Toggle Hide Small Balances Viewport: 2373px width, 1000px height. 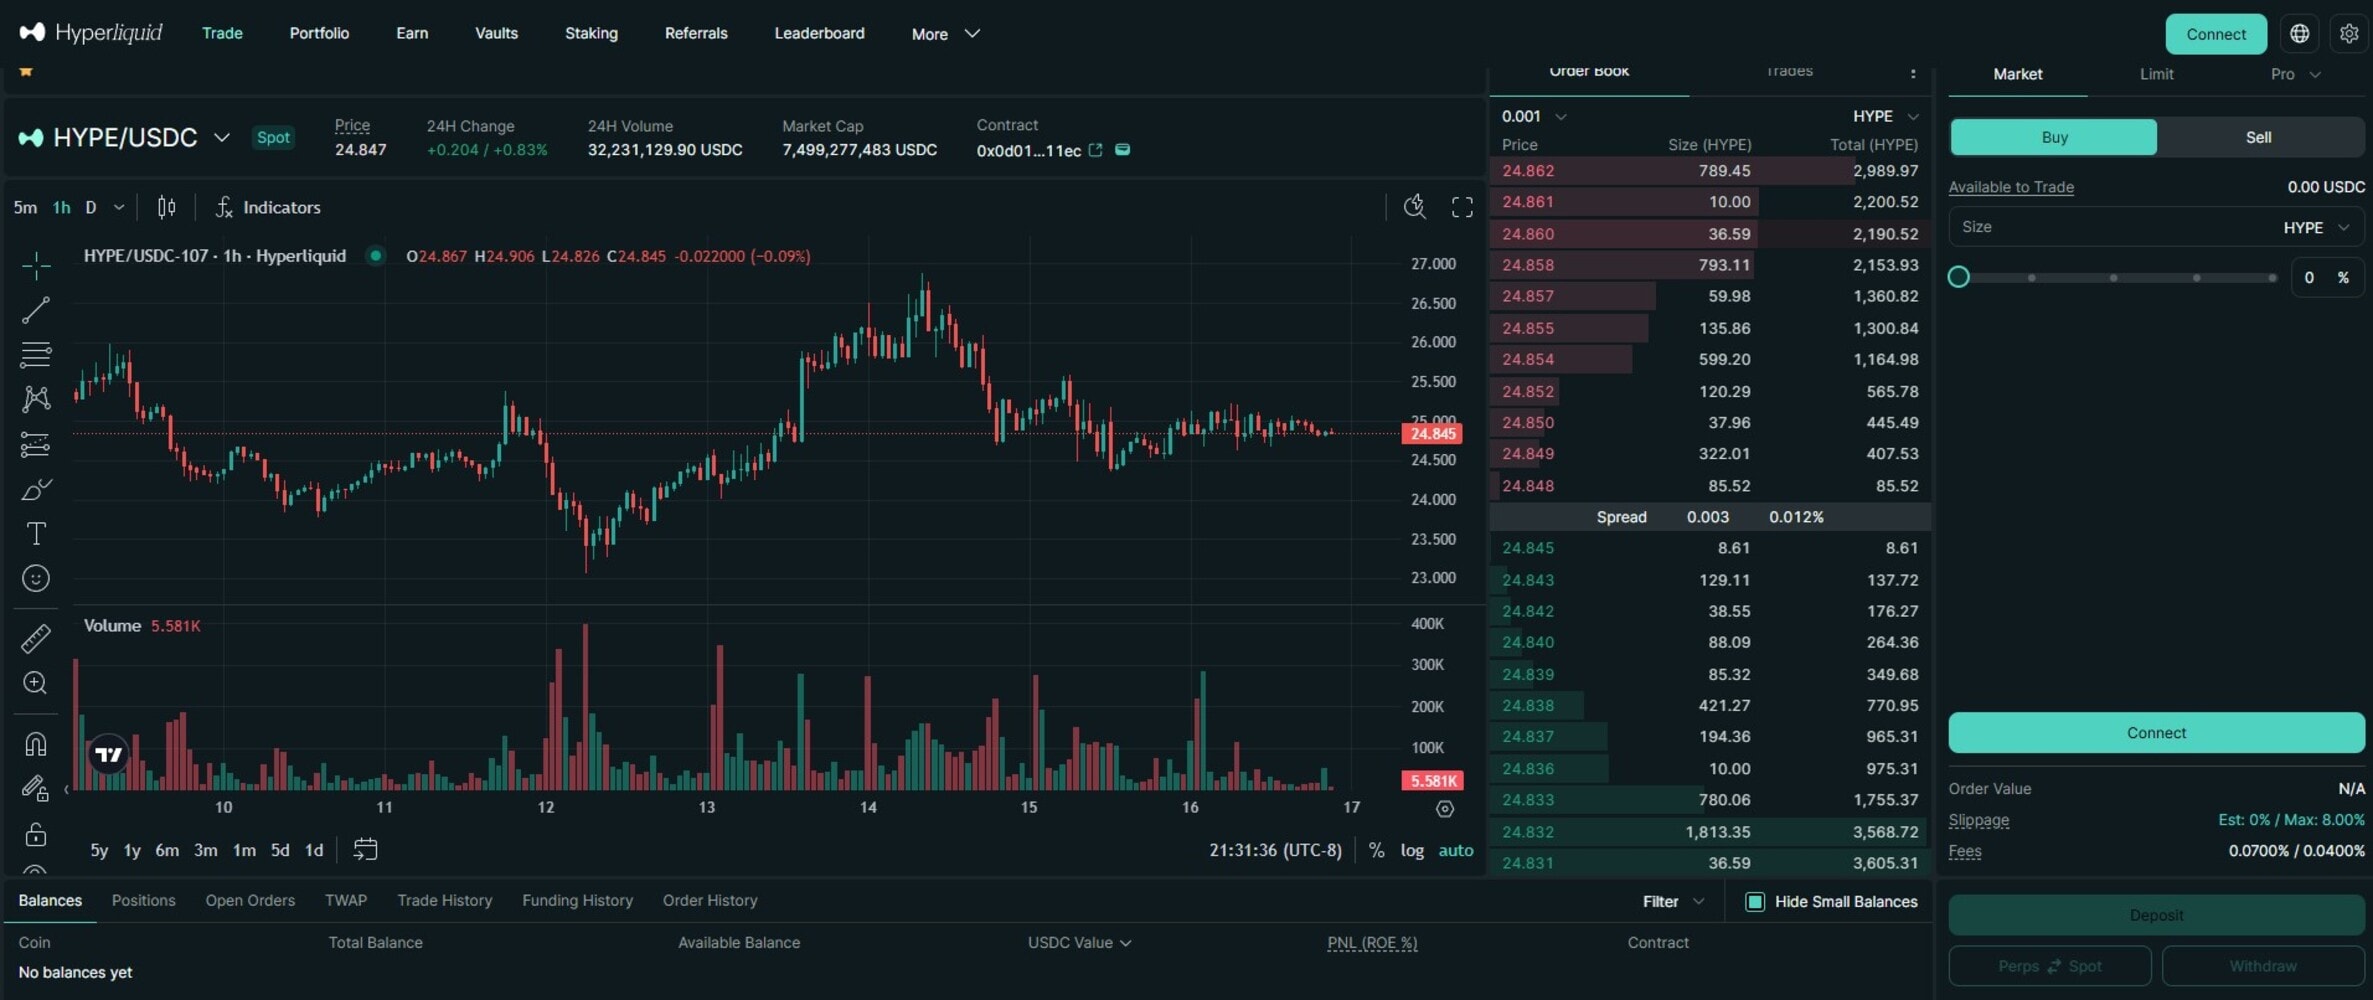click(x=1755, y=901)
